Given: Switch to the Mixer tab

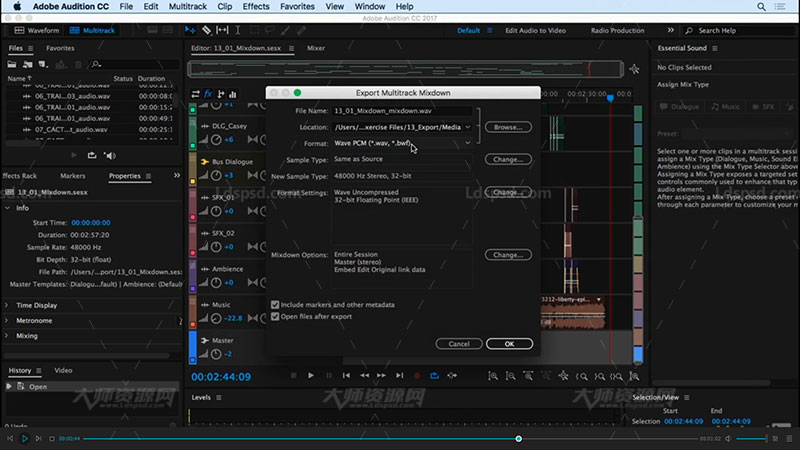Looking at the screenshot, I should click(x=316, y=48).
